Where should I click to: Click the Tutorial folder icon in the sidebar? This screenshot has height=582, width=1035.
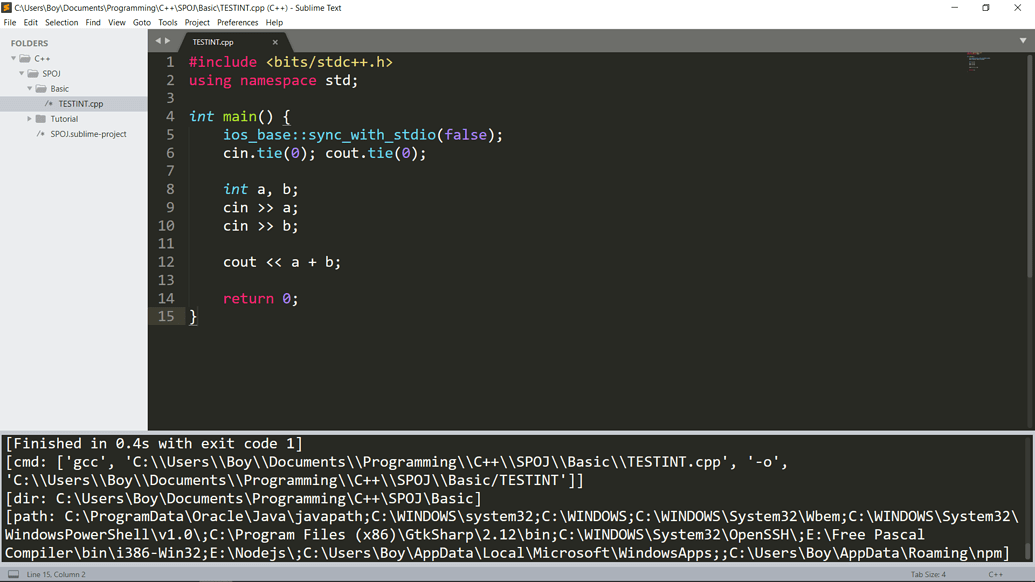tap(41, 118)
